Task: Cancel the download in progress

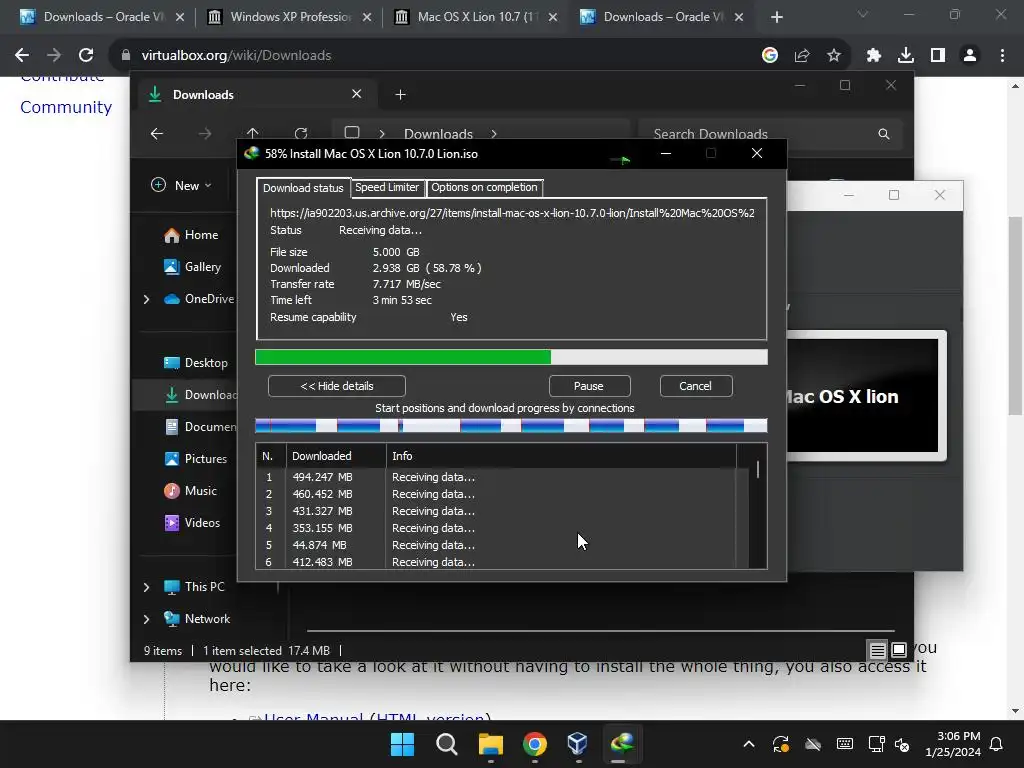Action: tap(696, 386)
